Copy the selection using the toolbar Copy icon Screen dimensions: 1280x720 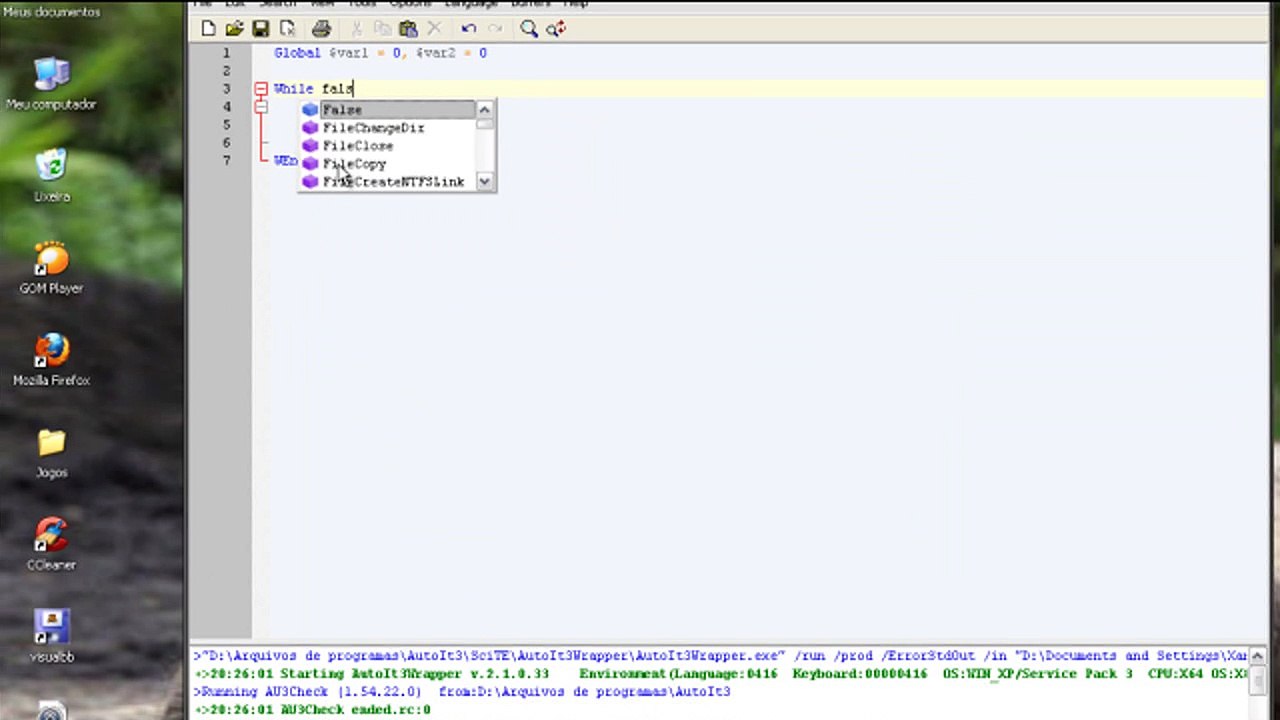[382, 29]
